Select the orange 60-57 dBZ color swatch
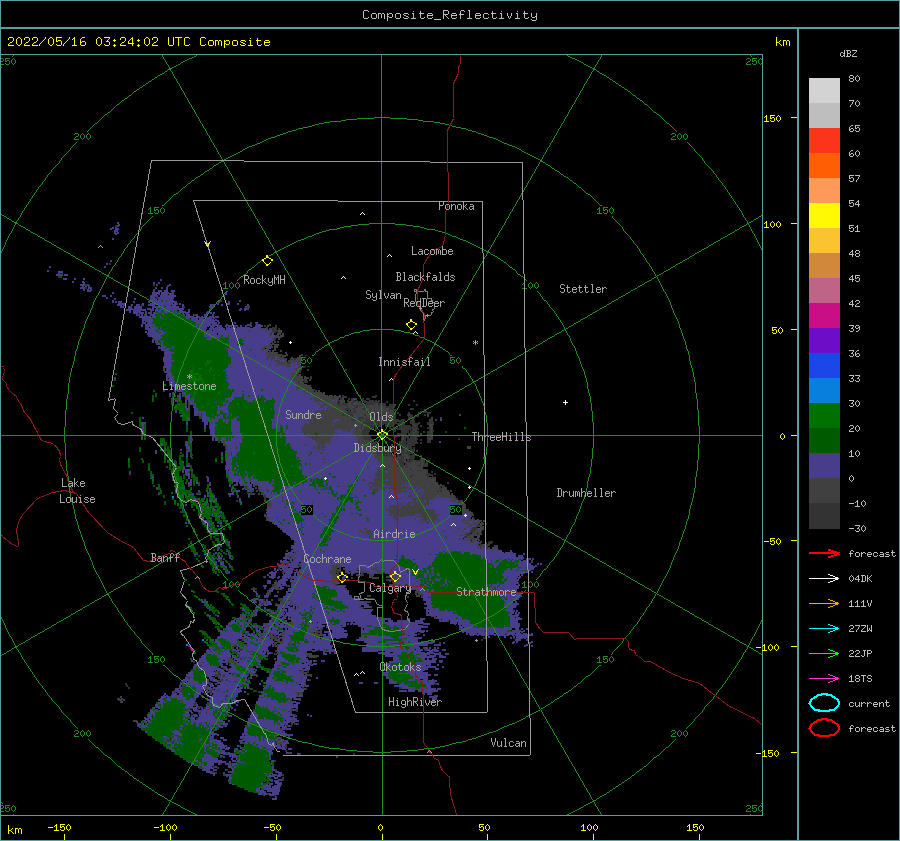The height and width of the screenshot is (841, 900). pyautogui.click(x=824, y=166)
